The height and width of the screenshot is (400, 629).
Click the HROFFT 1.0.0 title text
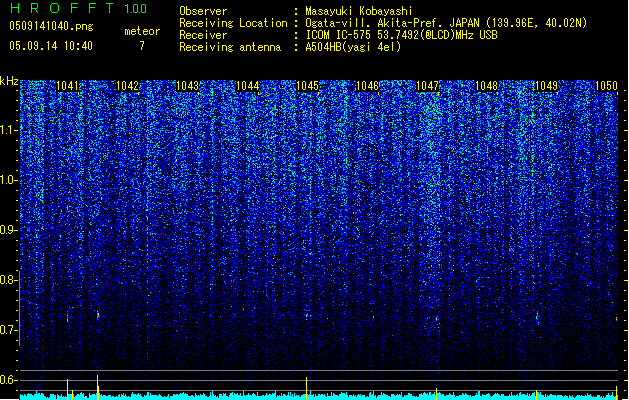(78, 8)
